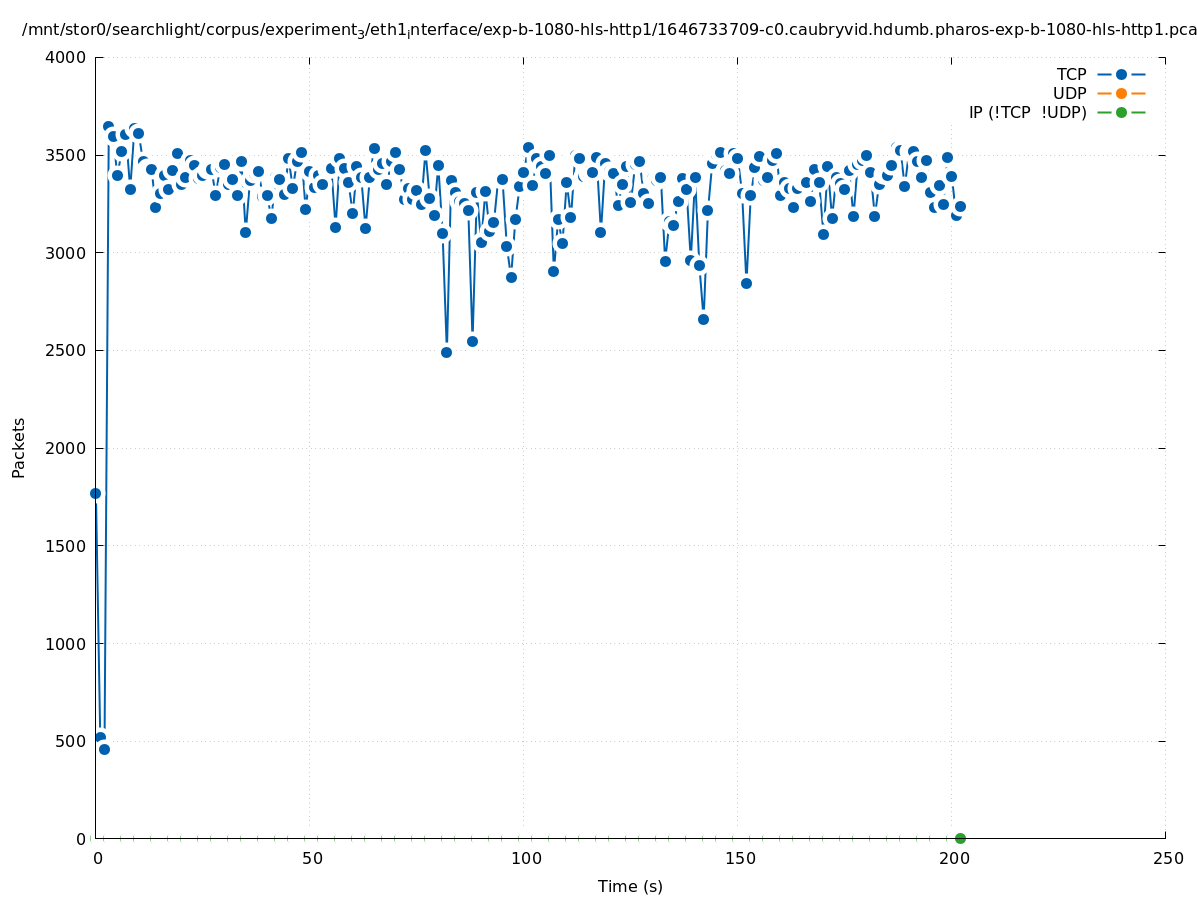Click the 1000 y-axis tick label
This screenshot has width=1197, height=900.
click(x=66, y=643)
